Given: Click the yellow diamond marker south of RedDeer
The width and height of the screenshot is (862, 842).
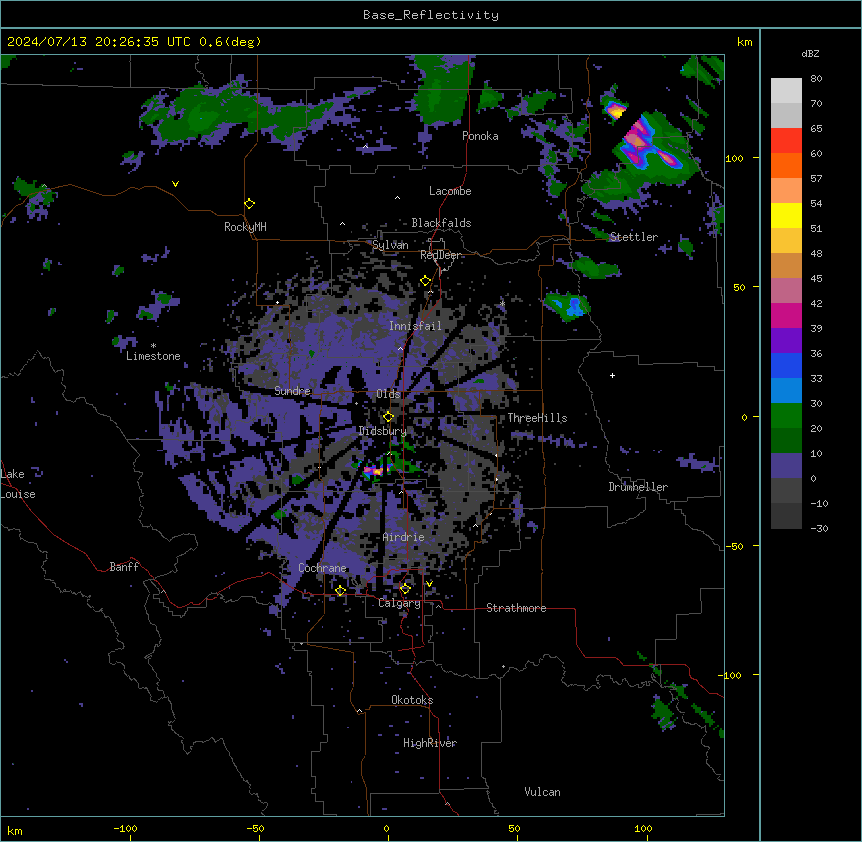Looking at the screenshot, I should point(426,281).
